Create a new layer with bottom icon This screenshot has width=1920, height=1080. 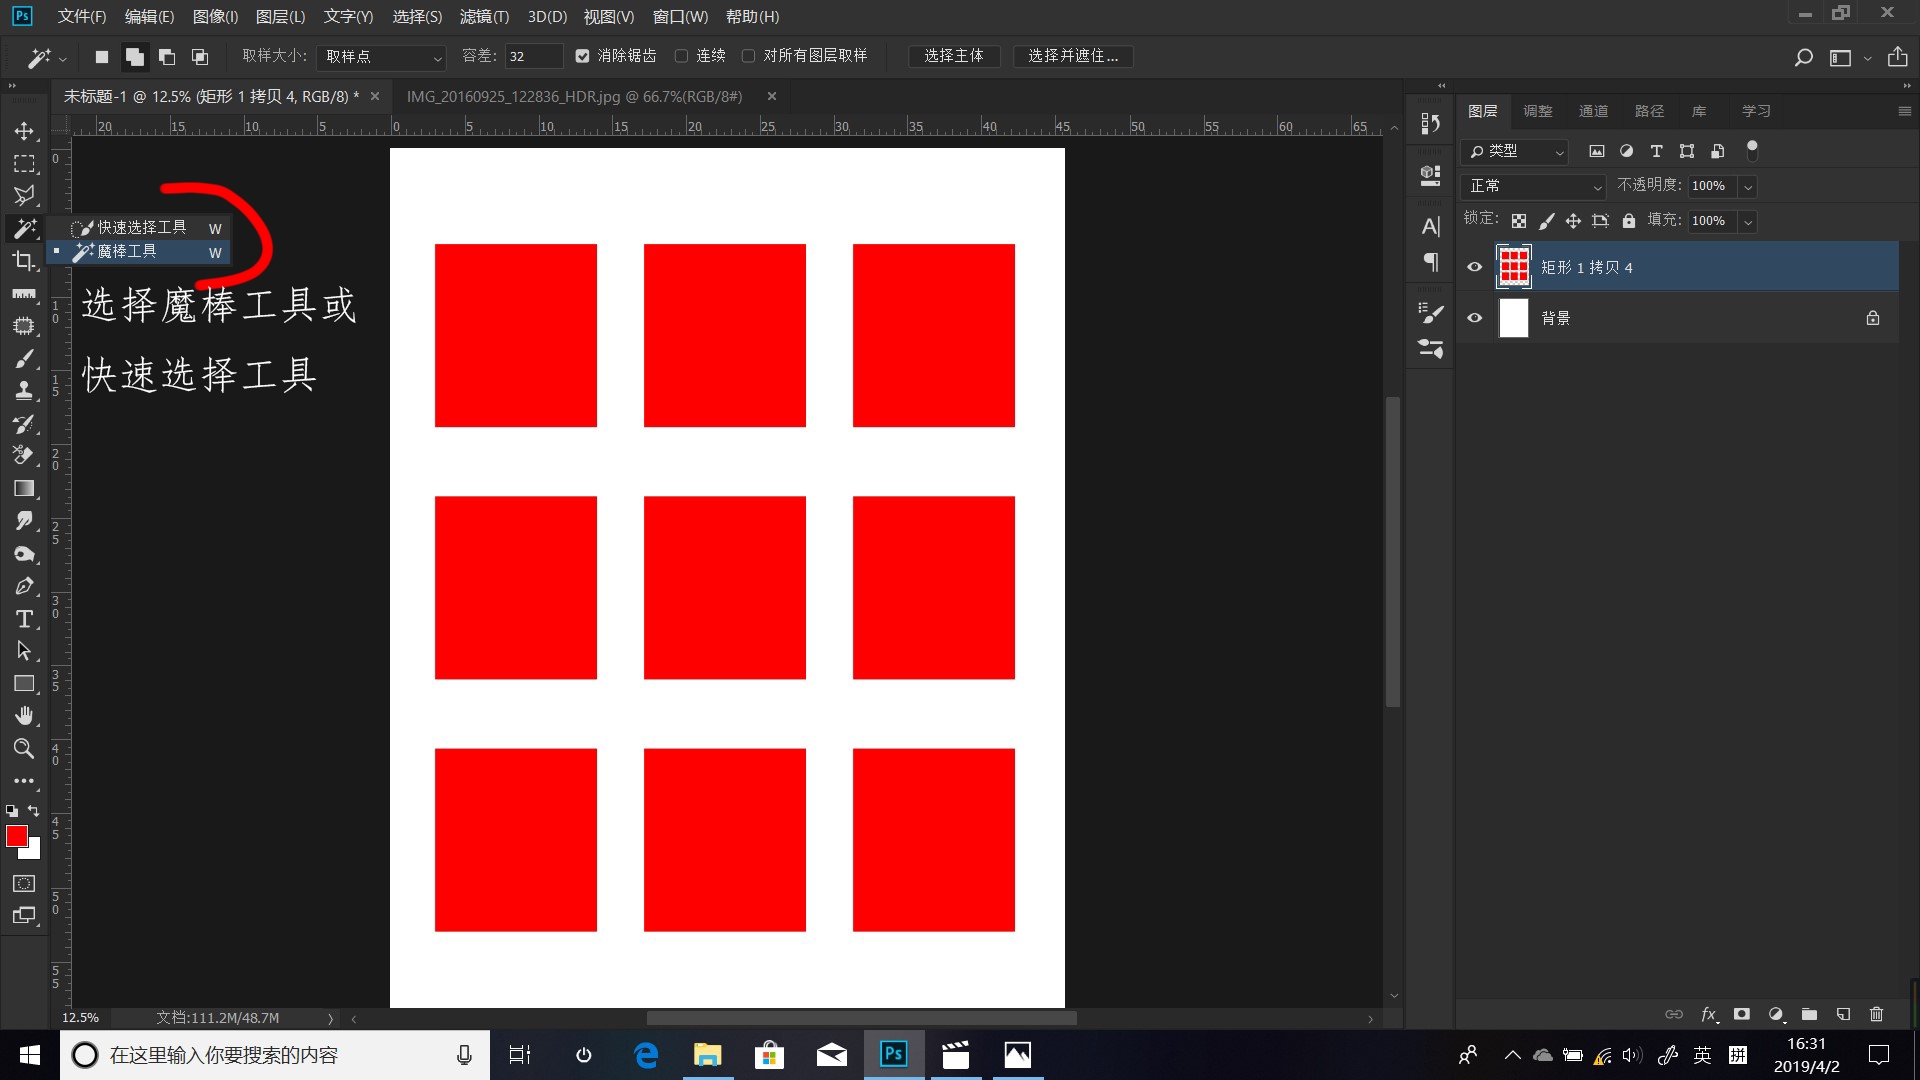(x=1843, y=1014)
